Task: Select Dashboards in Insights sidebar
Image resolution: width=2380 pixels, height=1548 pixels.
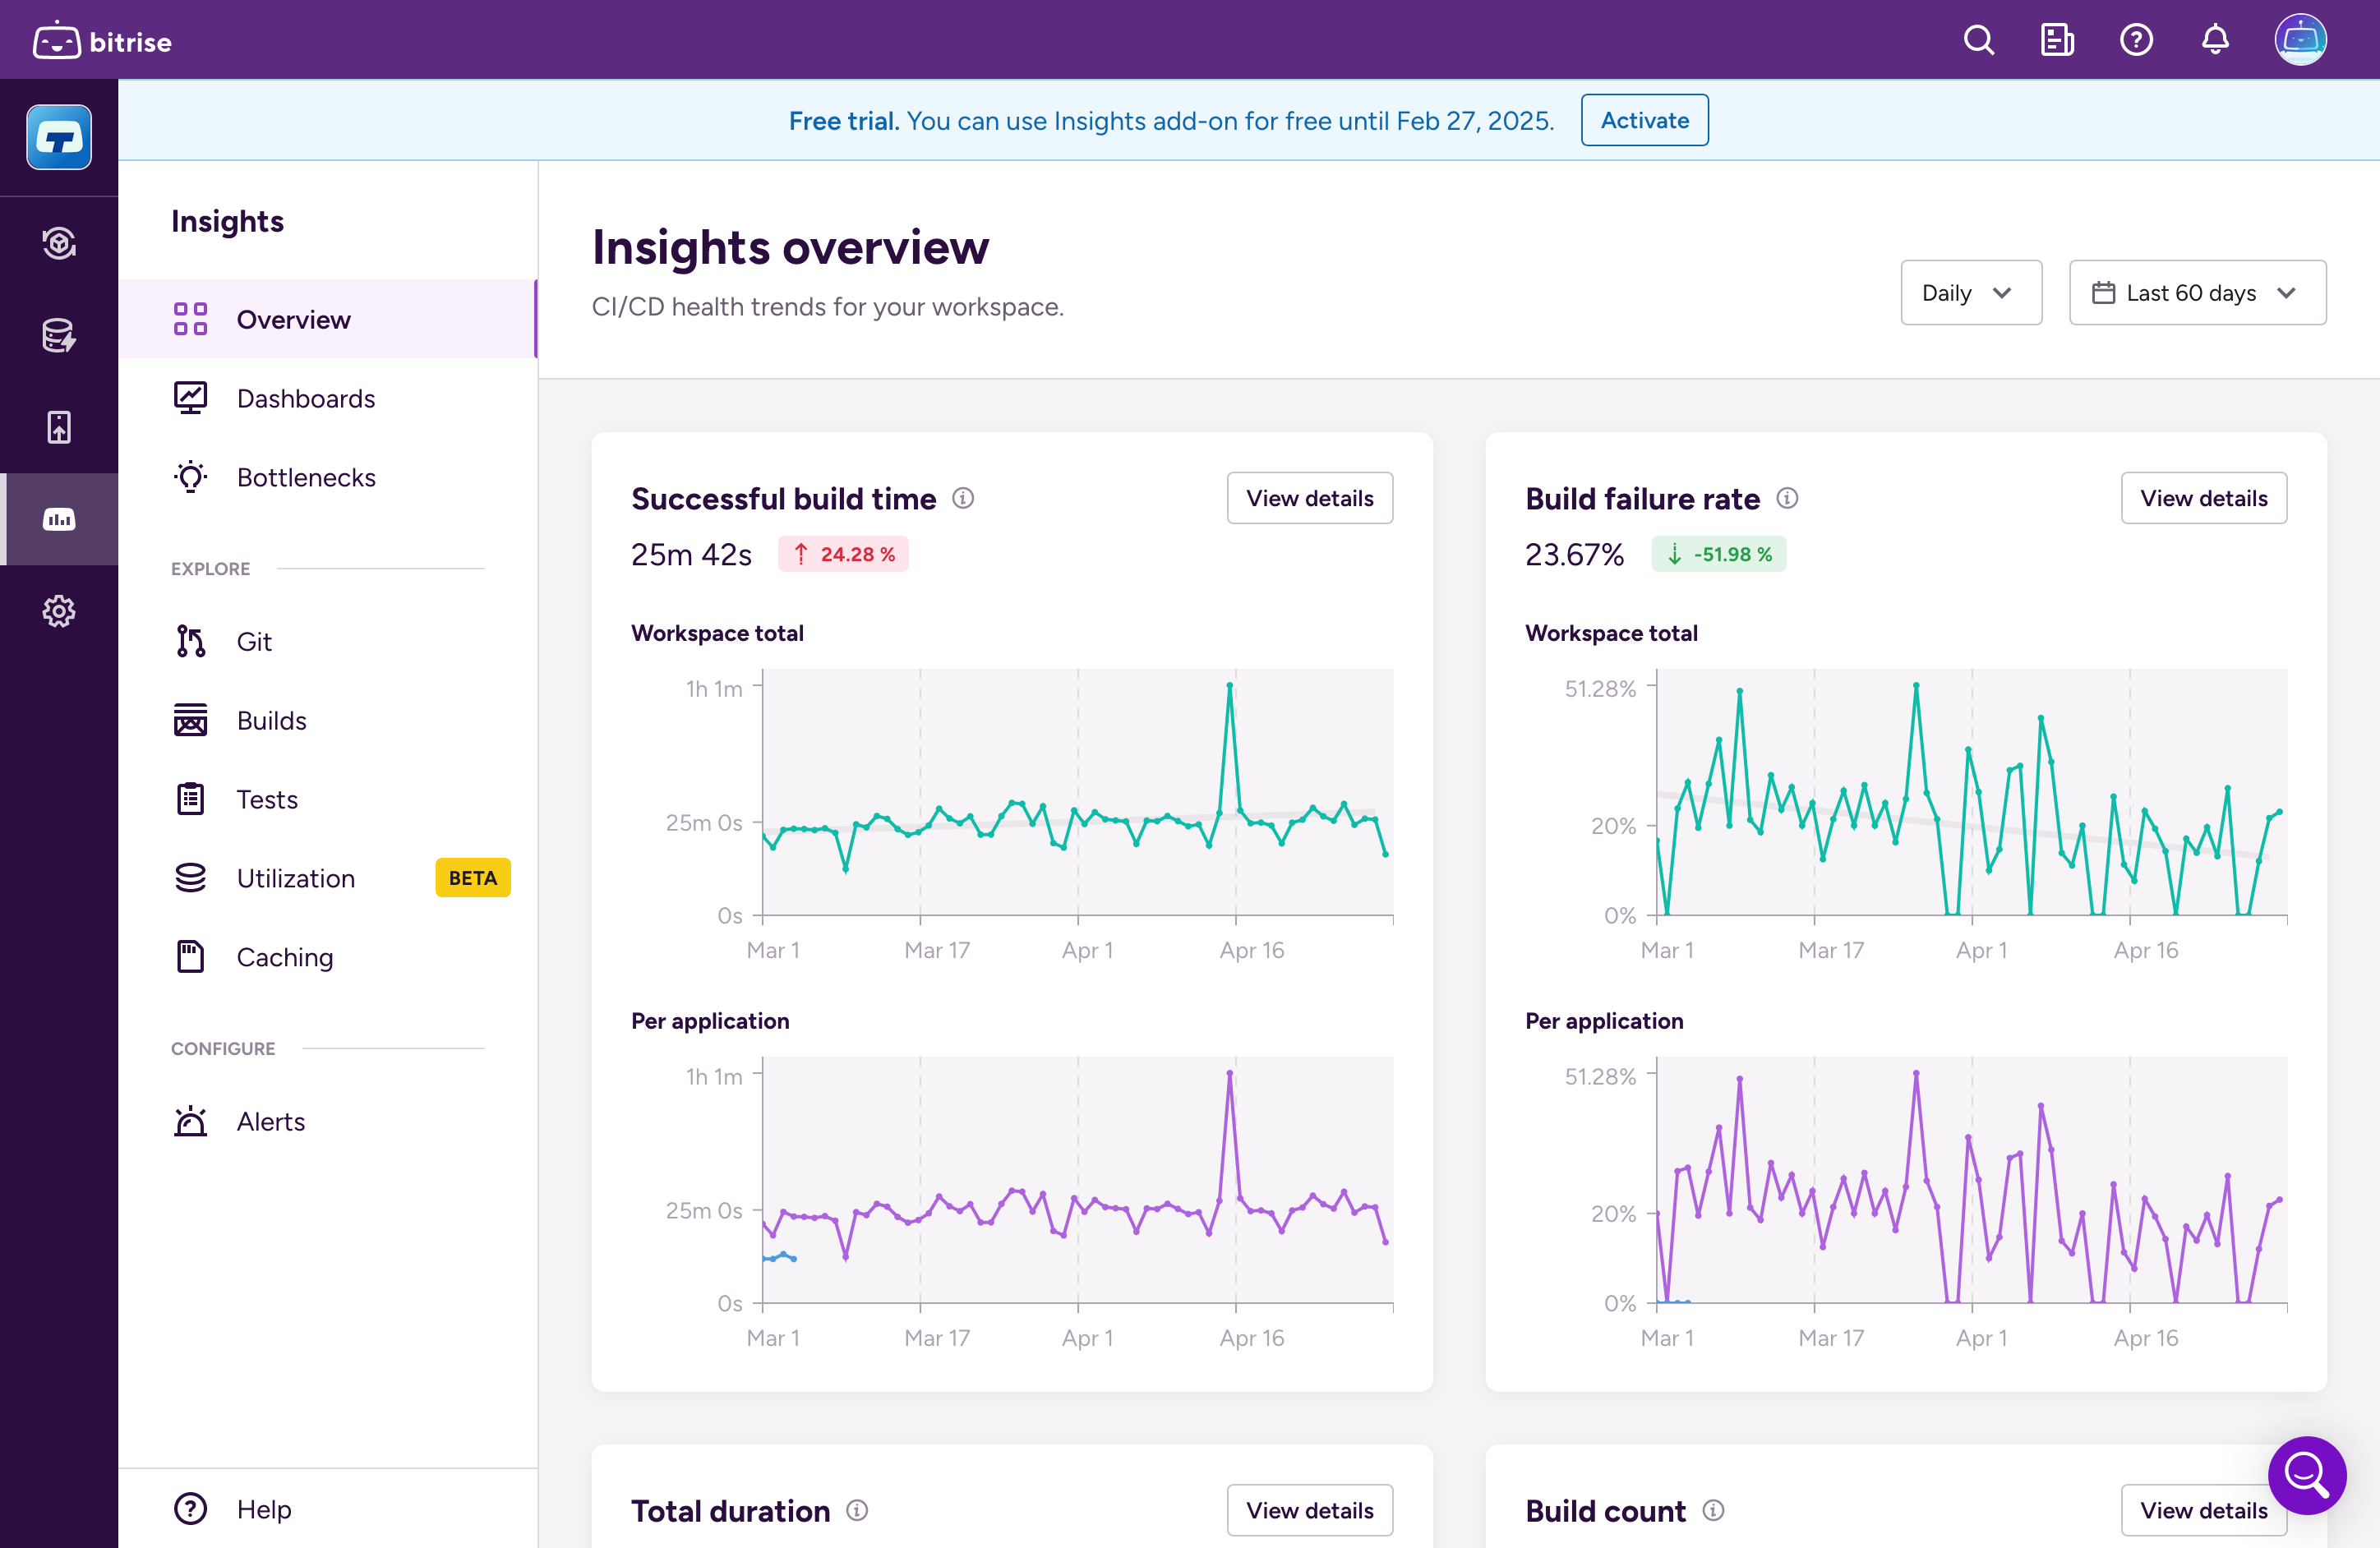Action: [x=305, y=398]
